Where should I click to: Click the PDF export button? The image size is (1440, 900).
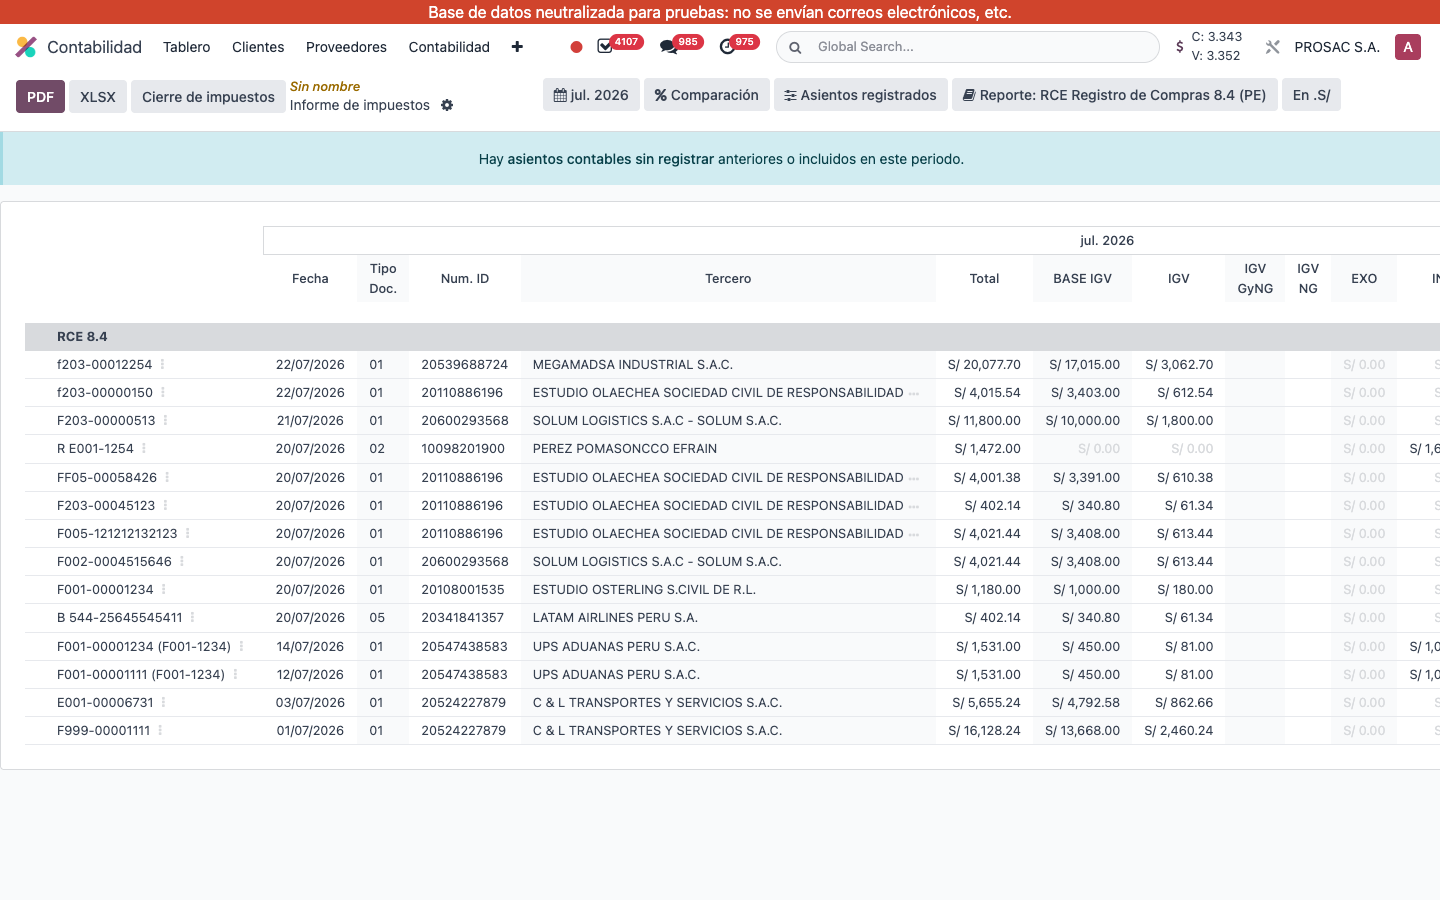(40, 97)
